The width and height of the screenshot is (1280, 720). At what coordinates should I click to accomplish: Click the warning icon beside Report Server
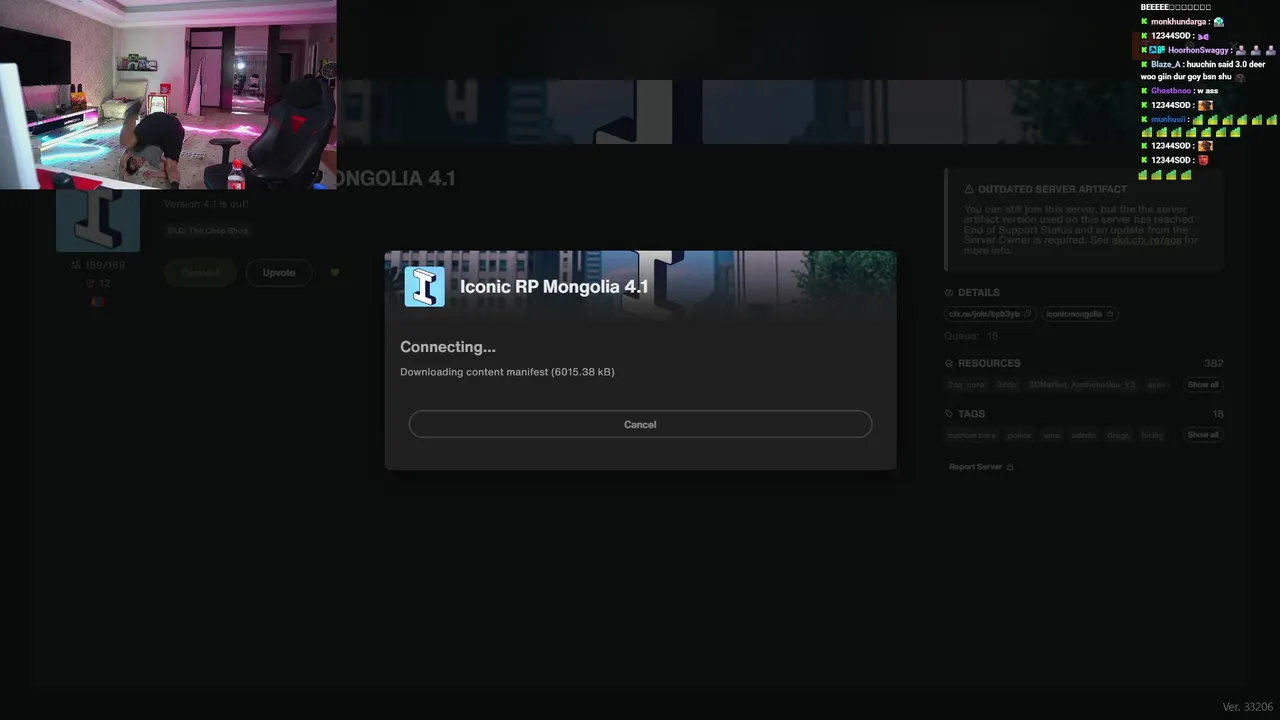click(x=1010, y=467)
